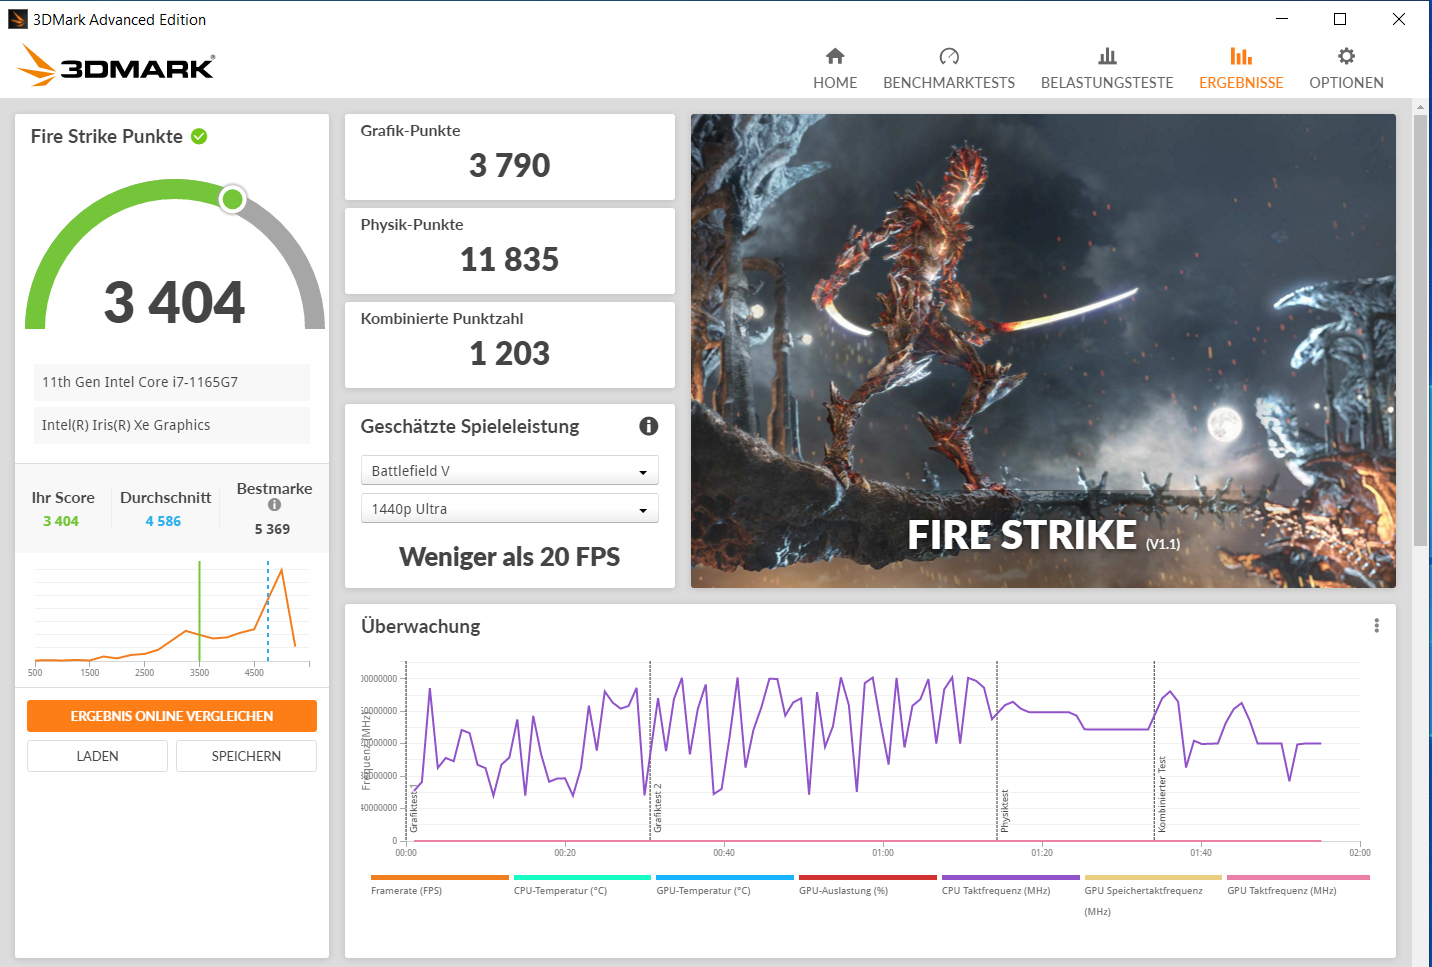This screenshot has height=967, width=1432.
Task: Toggle GPU-Temperatur legend swatch
Action: tap(725, 877)
